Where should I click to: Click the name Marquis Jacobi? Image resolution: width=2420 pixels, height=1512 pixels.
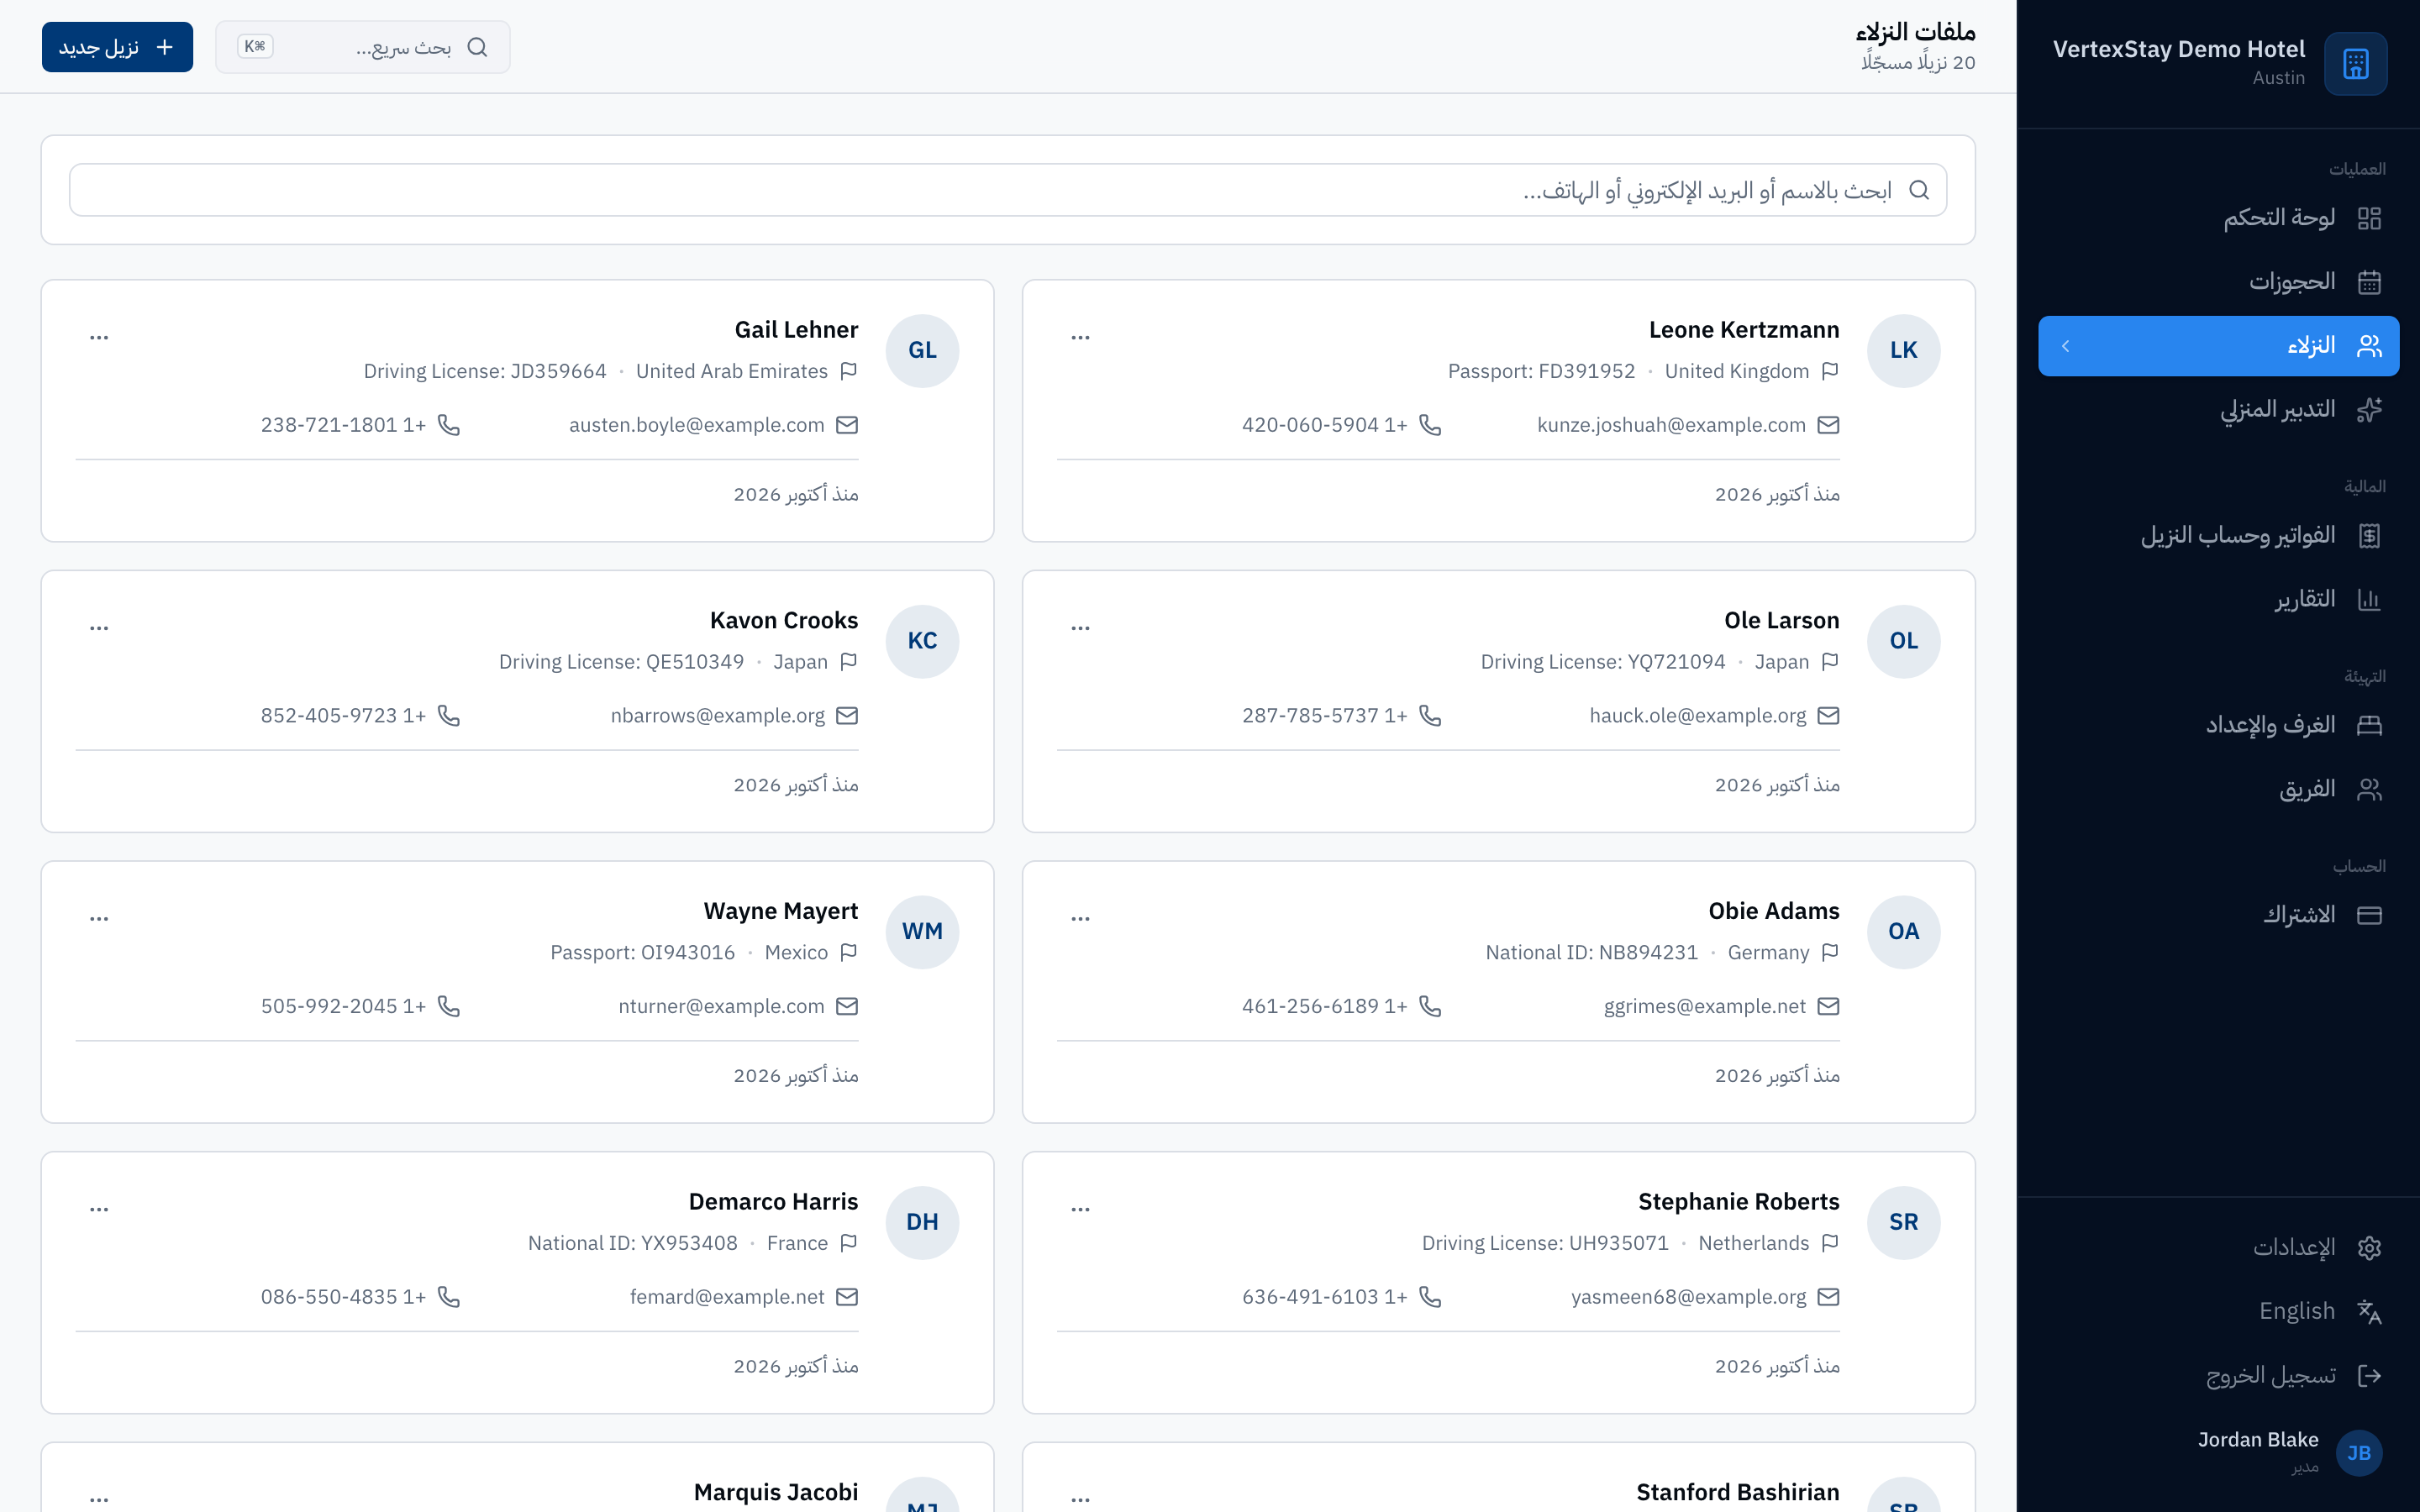[x=775, y=1492]
